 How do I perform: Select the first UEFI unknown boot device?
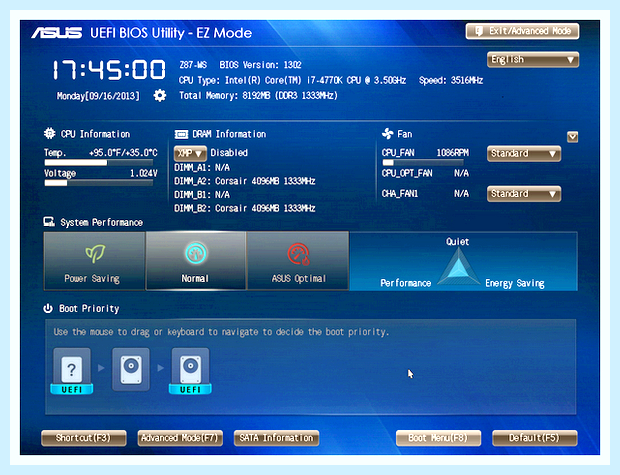(72, 371)
